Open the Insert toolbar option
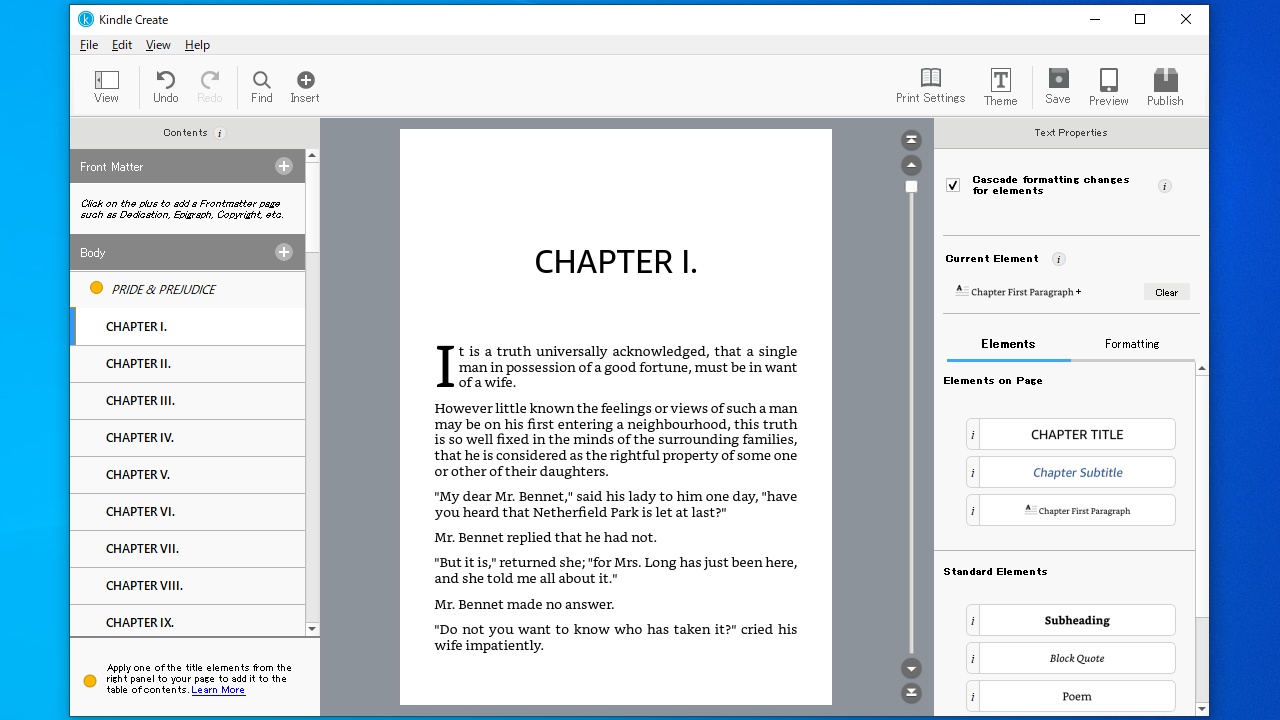Viewport: 1280px width, 720px height. tap(305, 87)
